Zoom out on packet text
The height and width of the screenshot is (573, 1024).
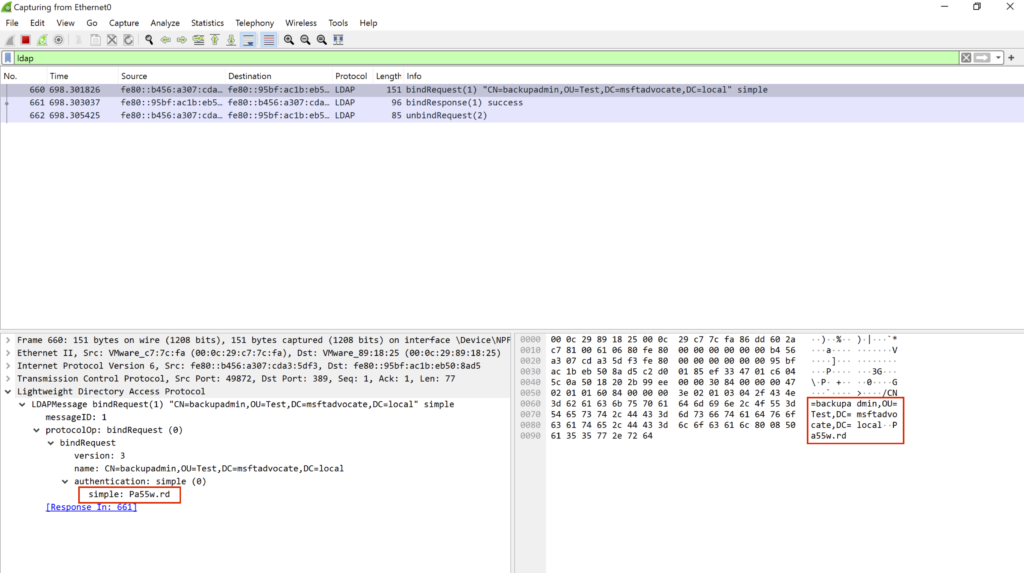click(305, 40)
